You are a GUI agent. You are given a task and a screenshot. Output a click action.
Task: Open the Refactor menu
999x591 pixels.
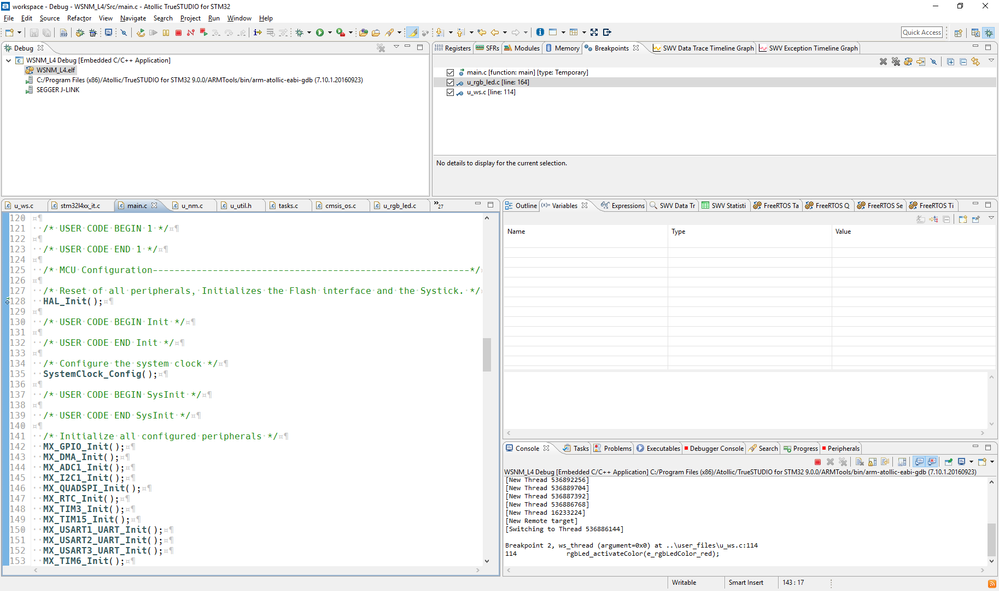click(79, 18)
